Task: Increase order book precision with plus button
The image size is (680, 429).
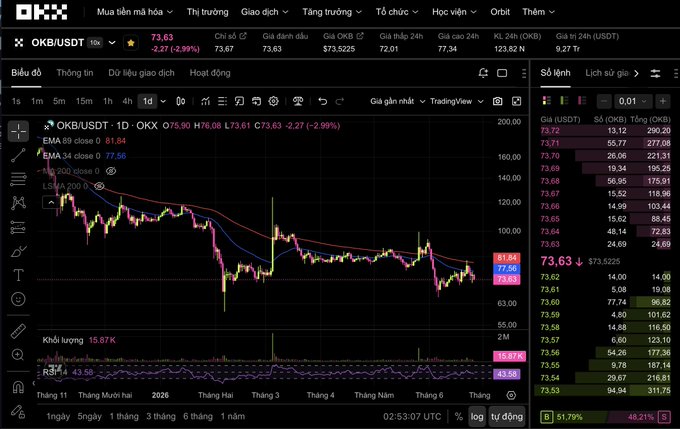Action: [x=663, y=101]
